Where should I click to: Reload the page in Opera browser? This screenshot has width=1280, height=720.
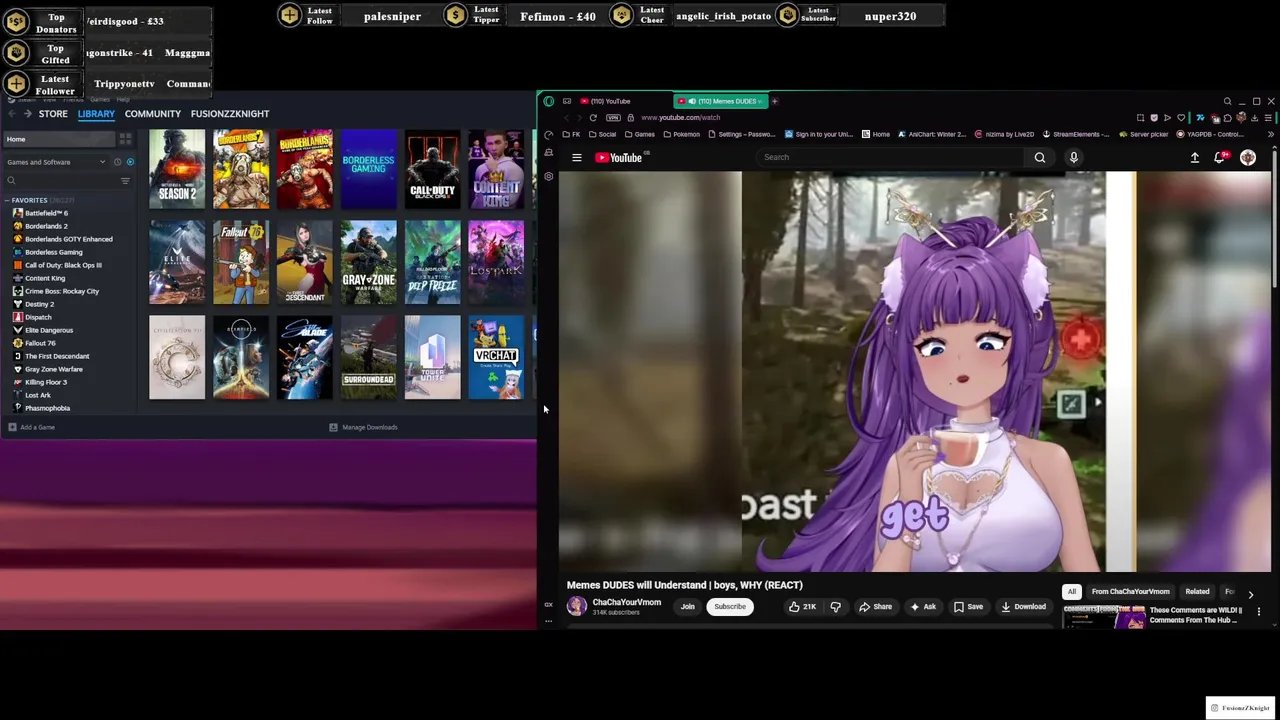tap(593, 118)
